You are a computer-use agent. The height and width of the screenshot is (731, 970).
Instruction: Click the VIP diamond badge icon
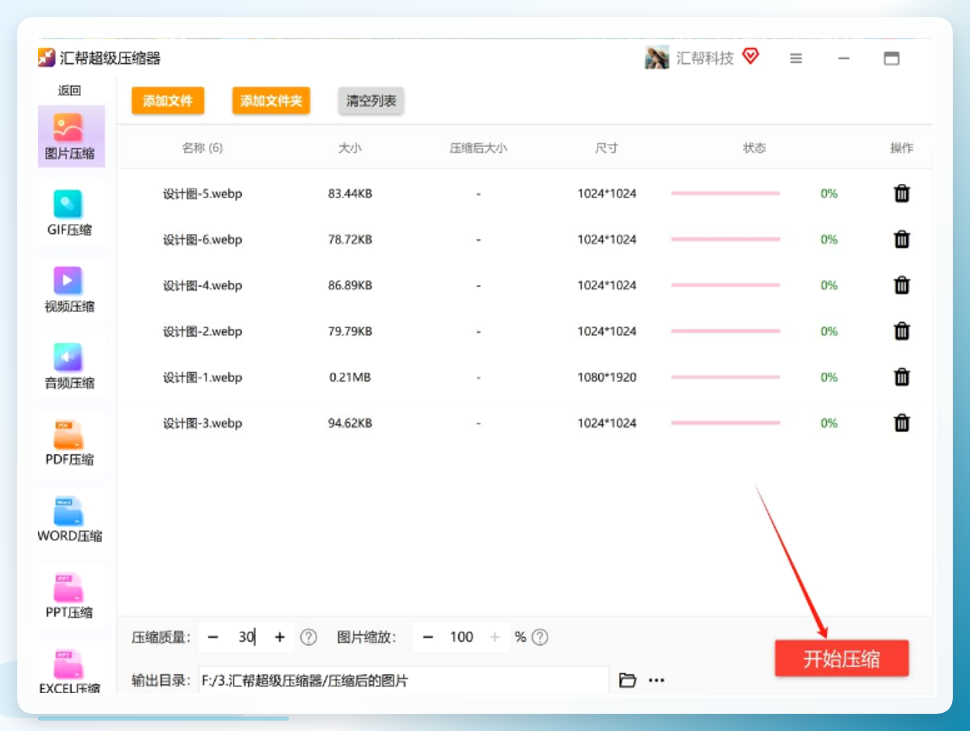point(750,56)
